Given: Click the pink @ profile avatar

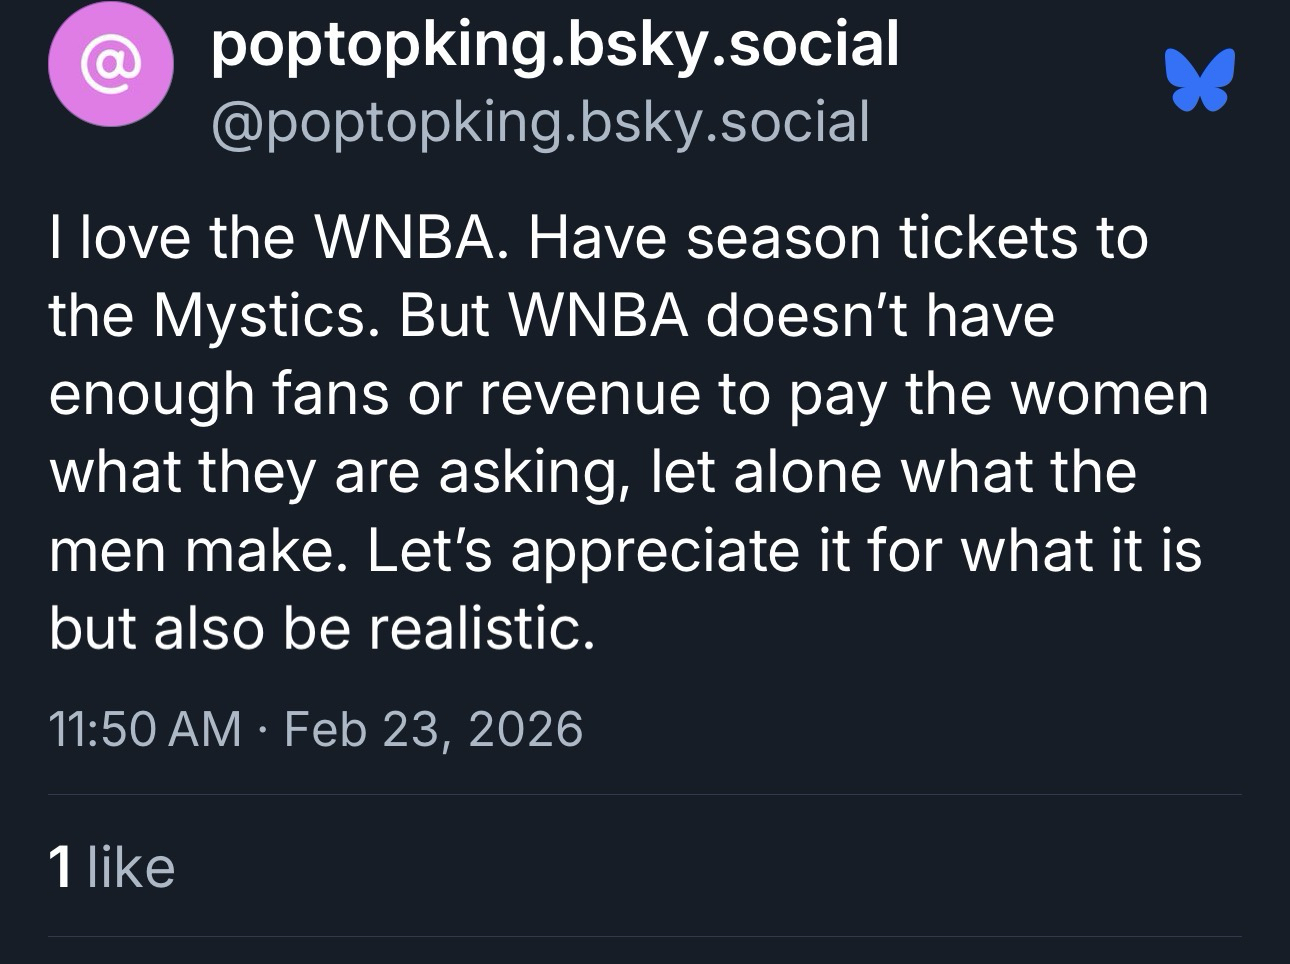Looking at the screenshot, I should tap(110, 65).
